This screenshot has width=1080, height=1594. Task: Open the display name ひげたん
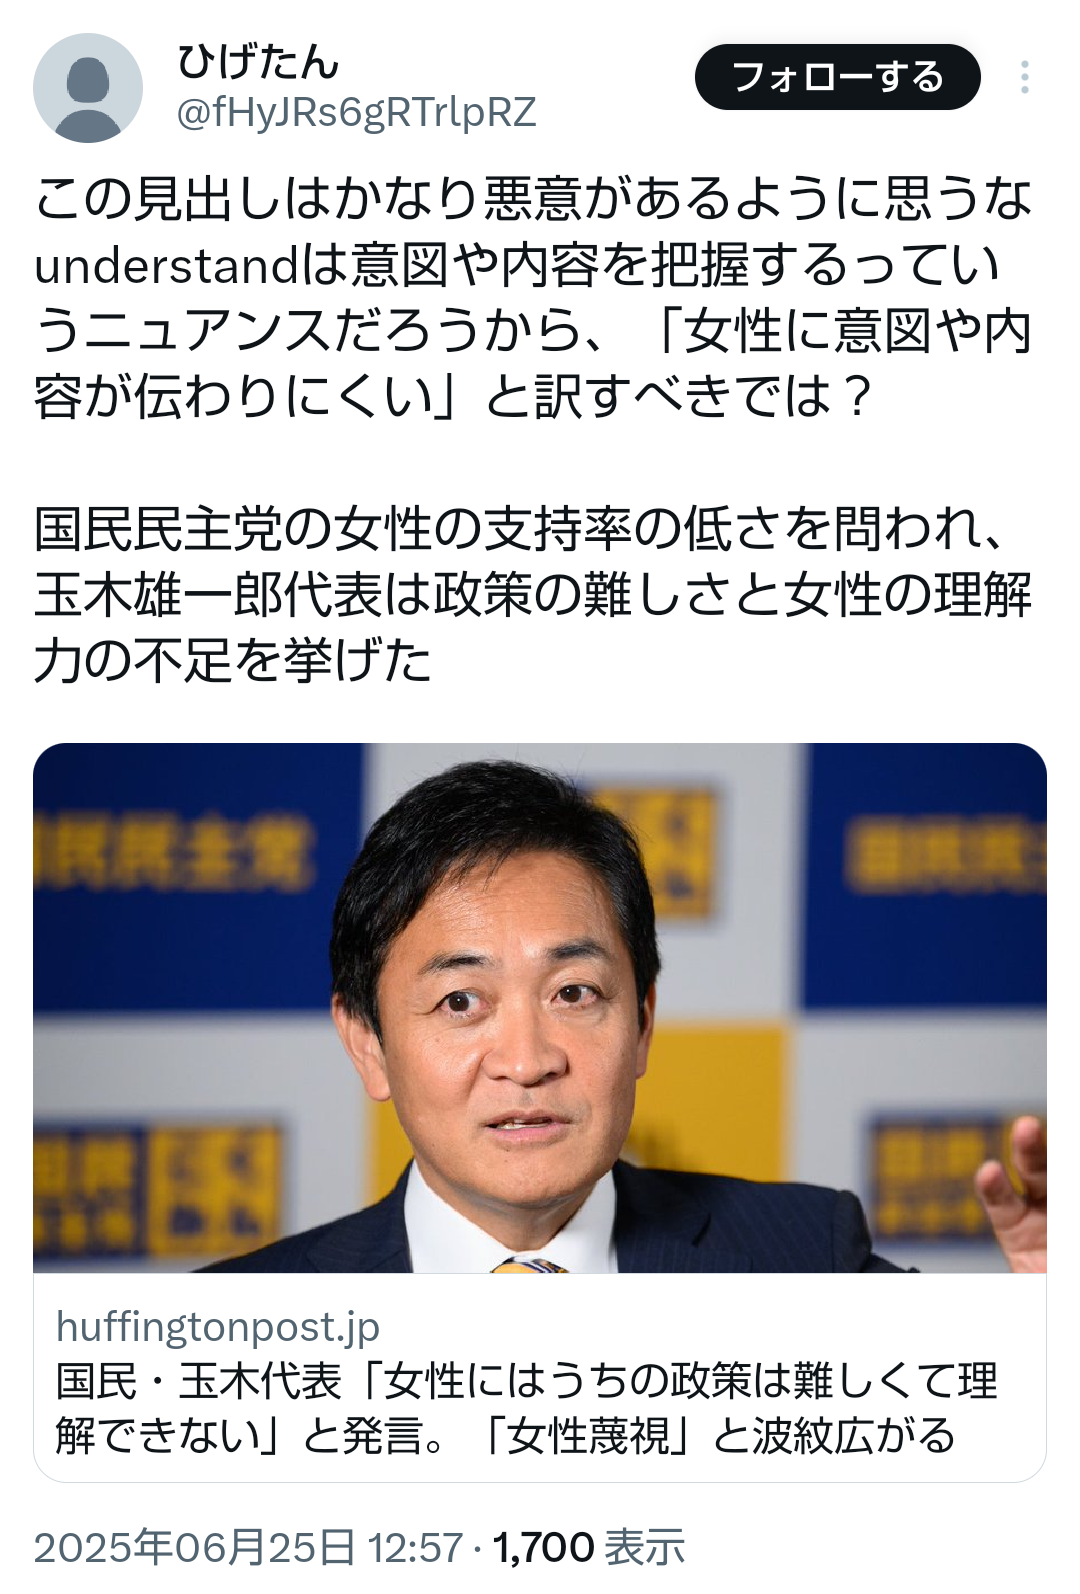click(x=258, y=62)
